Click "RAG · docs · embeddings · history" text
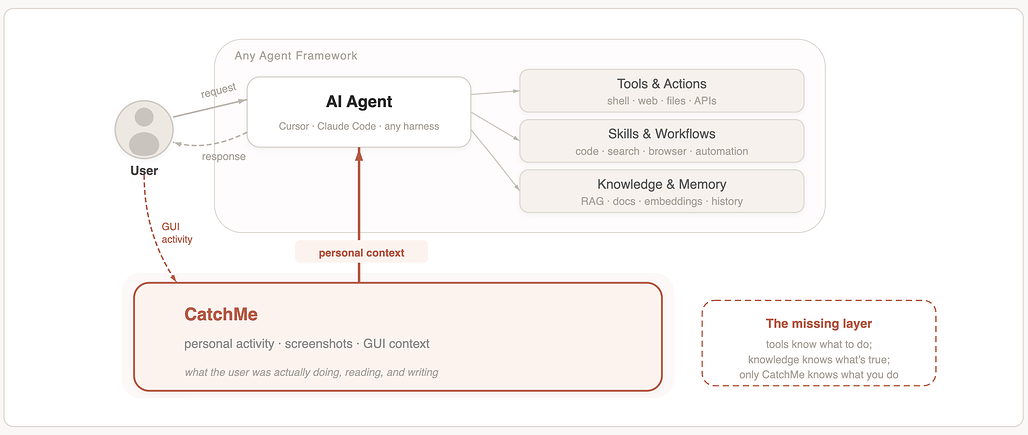This screenshot has height=435, width=1028. 661,201
